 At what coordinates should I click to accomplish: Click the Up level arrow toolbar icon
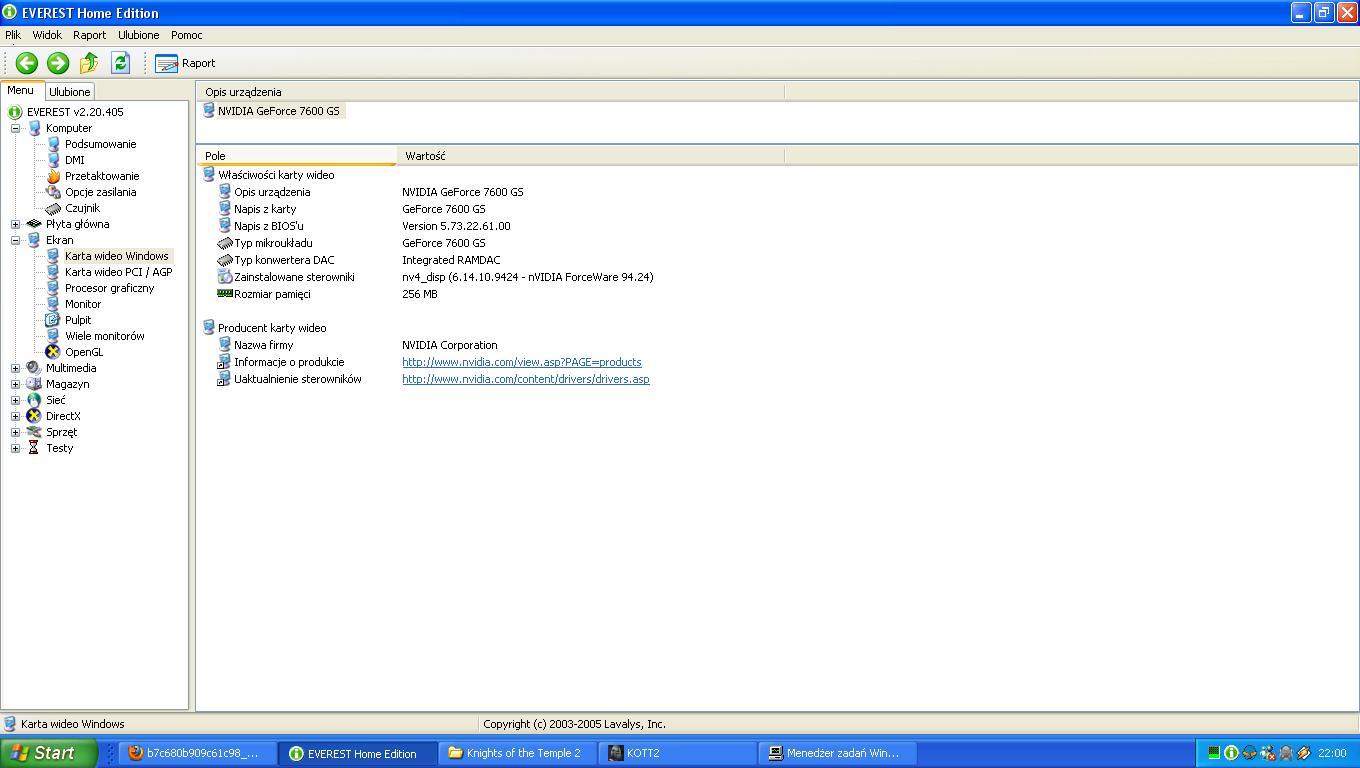89,63
